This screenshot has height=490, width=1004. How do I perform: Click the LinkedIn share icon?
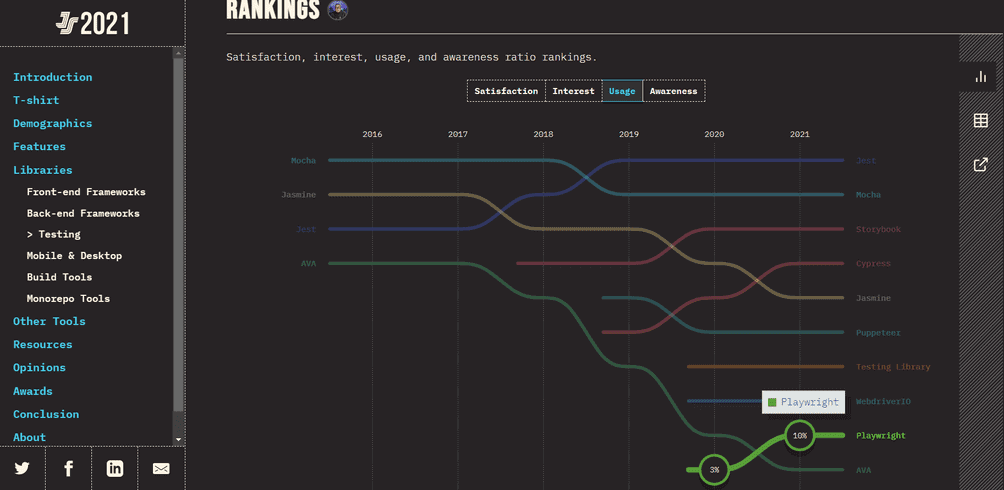click(115, 468)
